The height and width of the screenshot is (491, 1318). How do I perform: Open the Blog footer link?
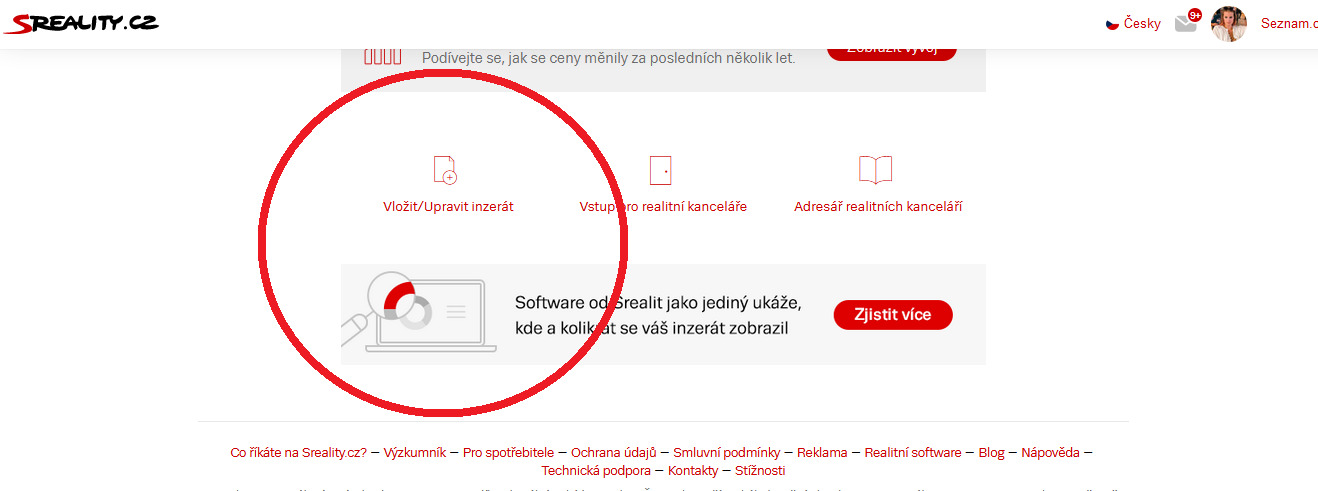(991, 453)
